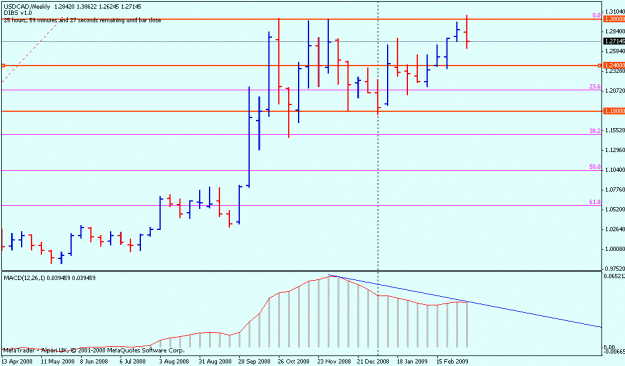Select left handle square of 1.2400 line

tap(3, 65)
